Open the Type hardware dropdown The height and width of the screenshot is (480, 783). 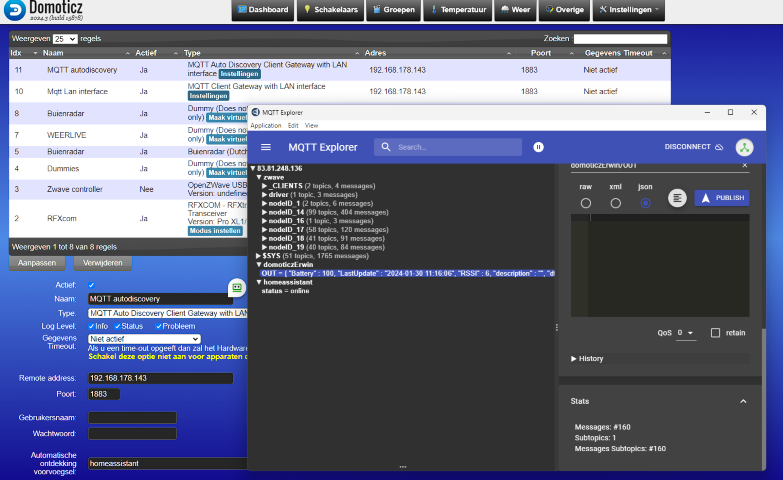pyautogui.click(x=168, y=313)
